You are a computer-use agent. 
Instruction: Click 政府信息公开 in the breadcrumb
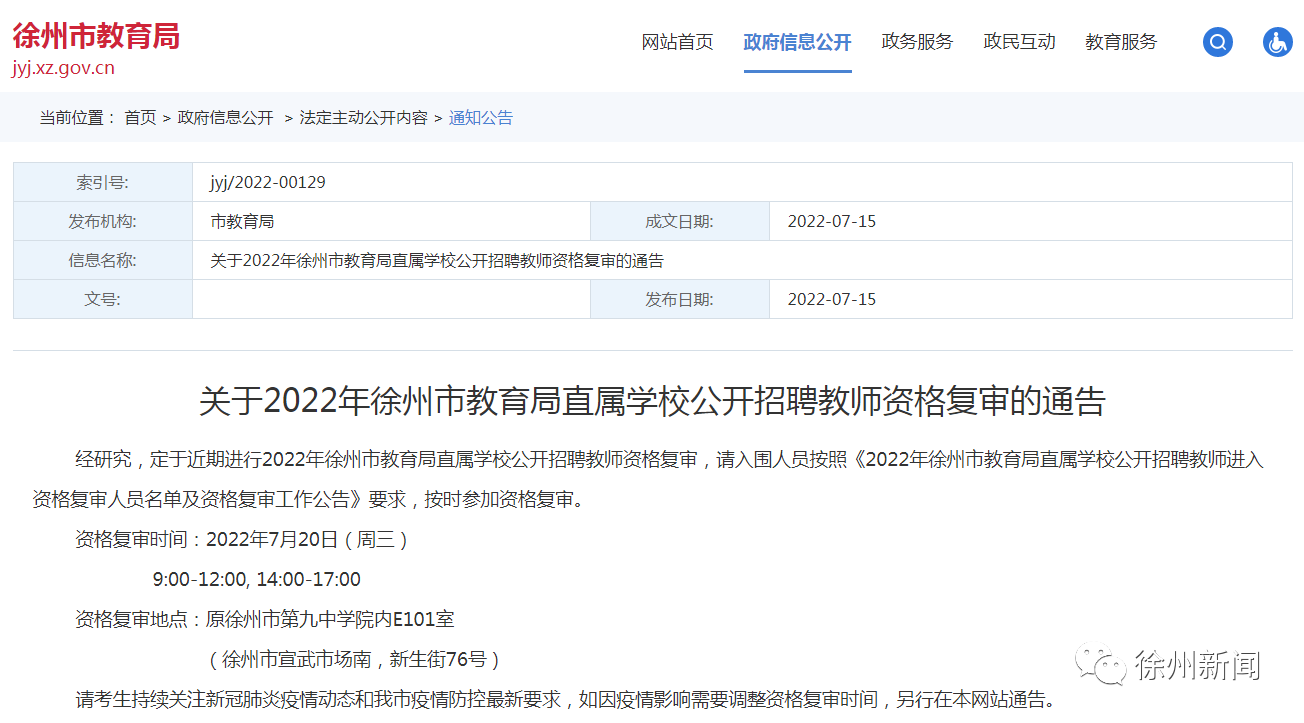tap(225, 118)
